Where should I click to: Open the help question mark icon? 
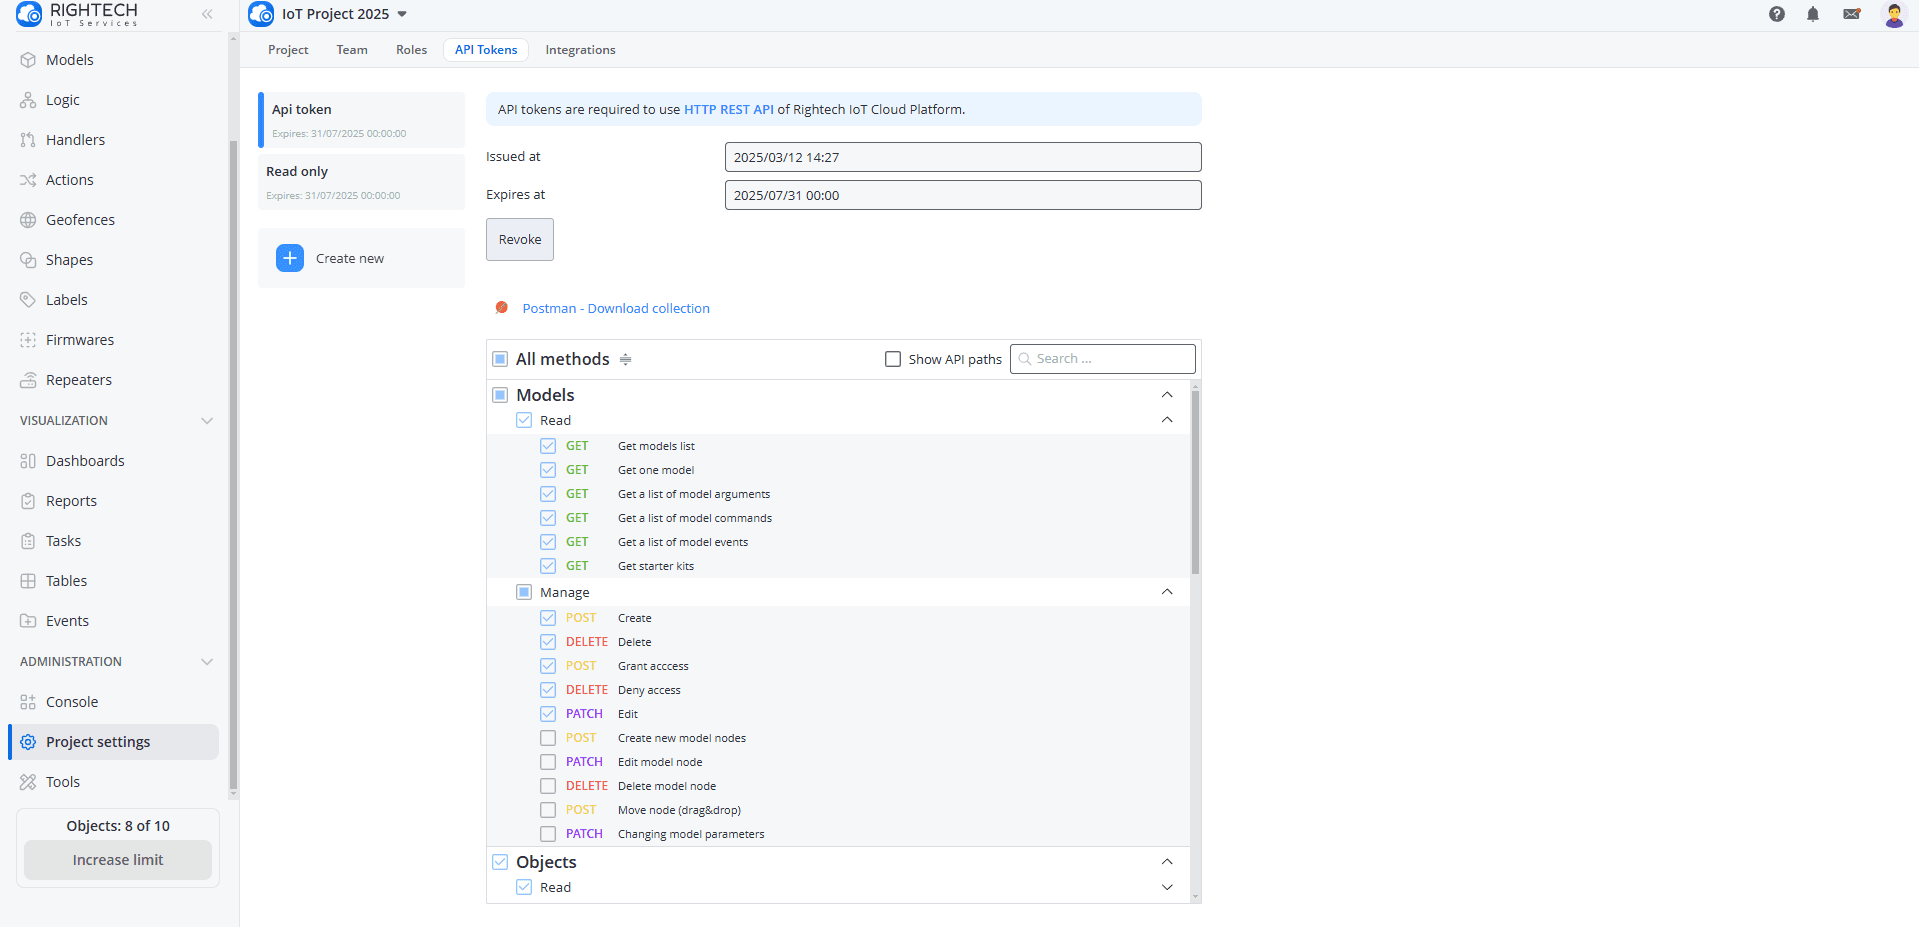1776,14
